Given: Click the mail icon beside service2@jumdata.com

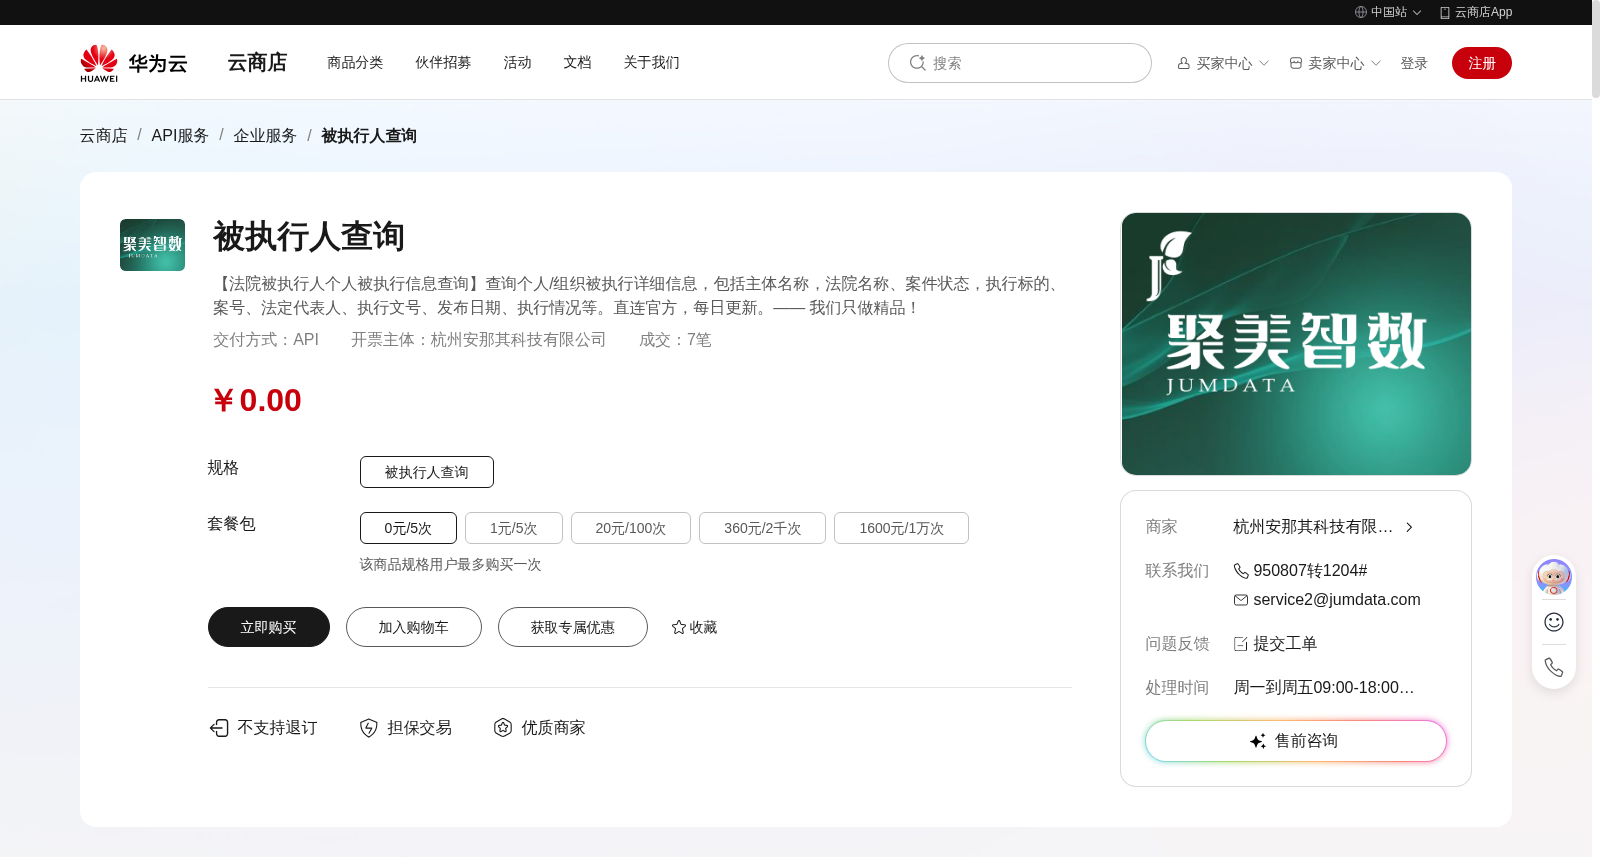Looking at the screenshot, I should (x=1241, y=600).
